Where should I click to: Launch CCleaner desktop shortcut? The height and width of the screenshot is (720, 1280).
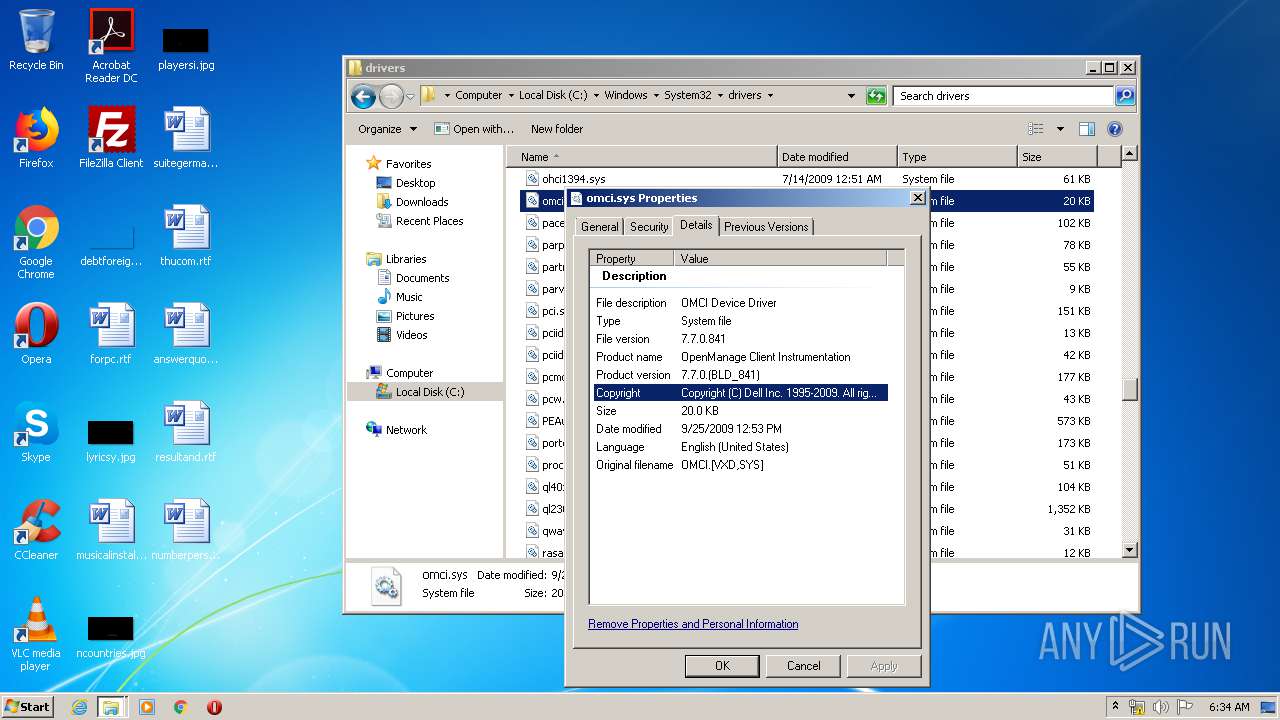point(36,530)
